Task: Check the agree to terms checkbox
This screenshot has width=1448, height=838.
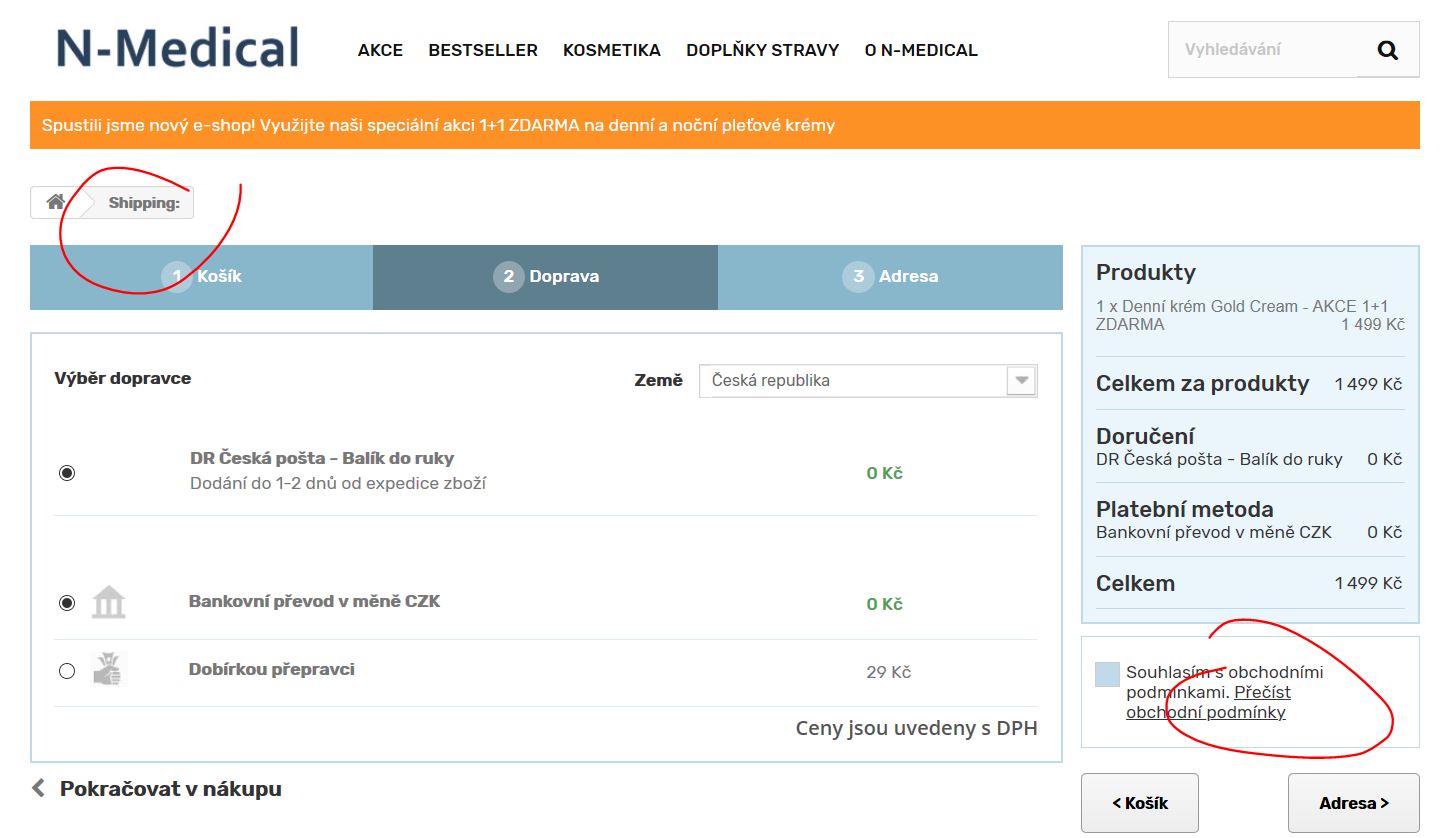Action: (x=1107, y=674)
